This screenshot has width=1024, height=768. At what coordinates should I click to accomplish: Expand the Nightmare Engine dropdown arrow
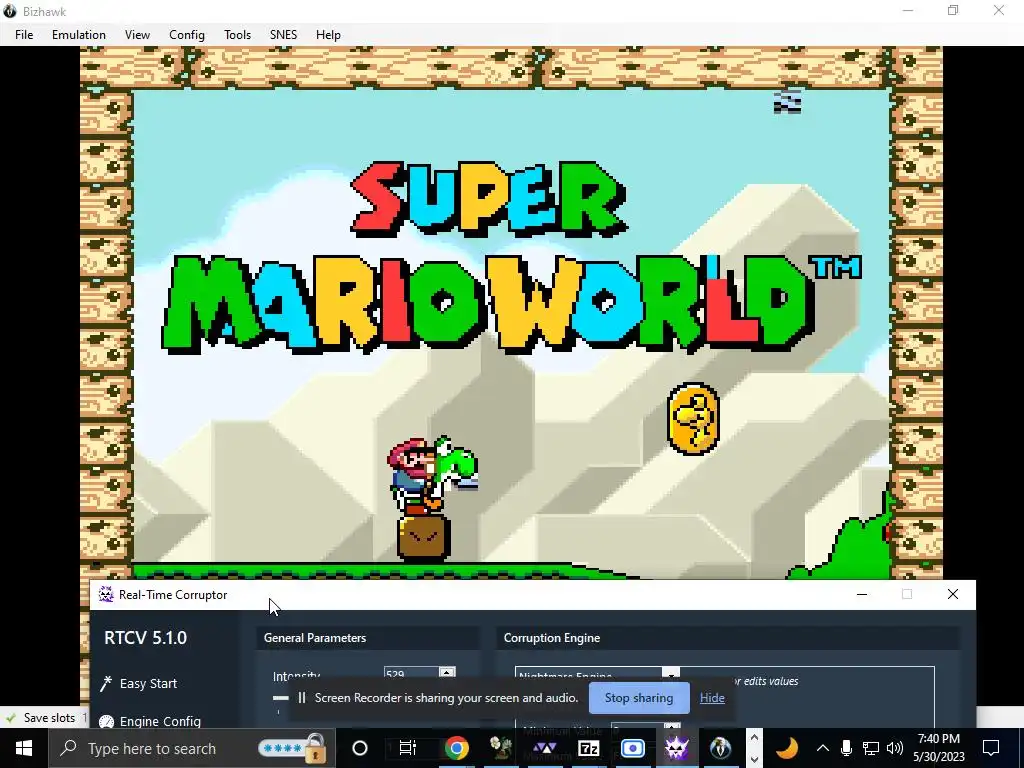(x=671, y=673)
